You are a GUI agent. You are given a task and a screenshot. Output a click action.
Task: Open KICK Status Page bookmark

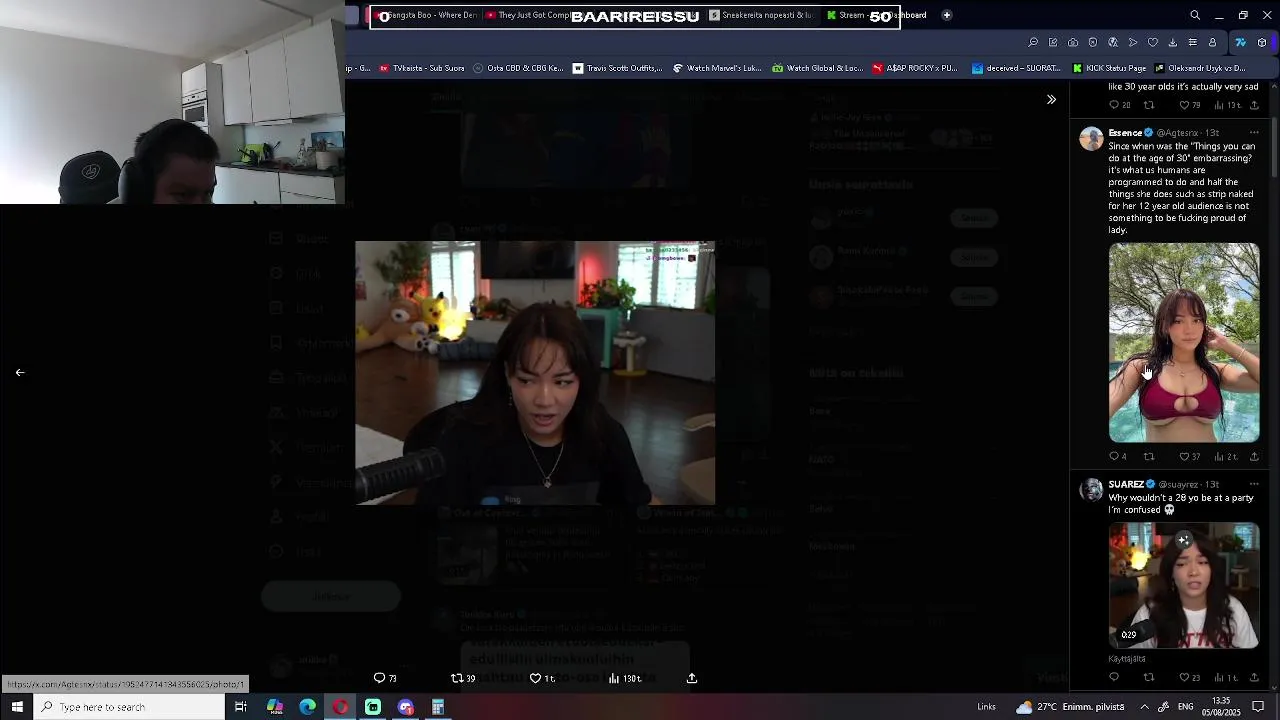point(1109,68)
